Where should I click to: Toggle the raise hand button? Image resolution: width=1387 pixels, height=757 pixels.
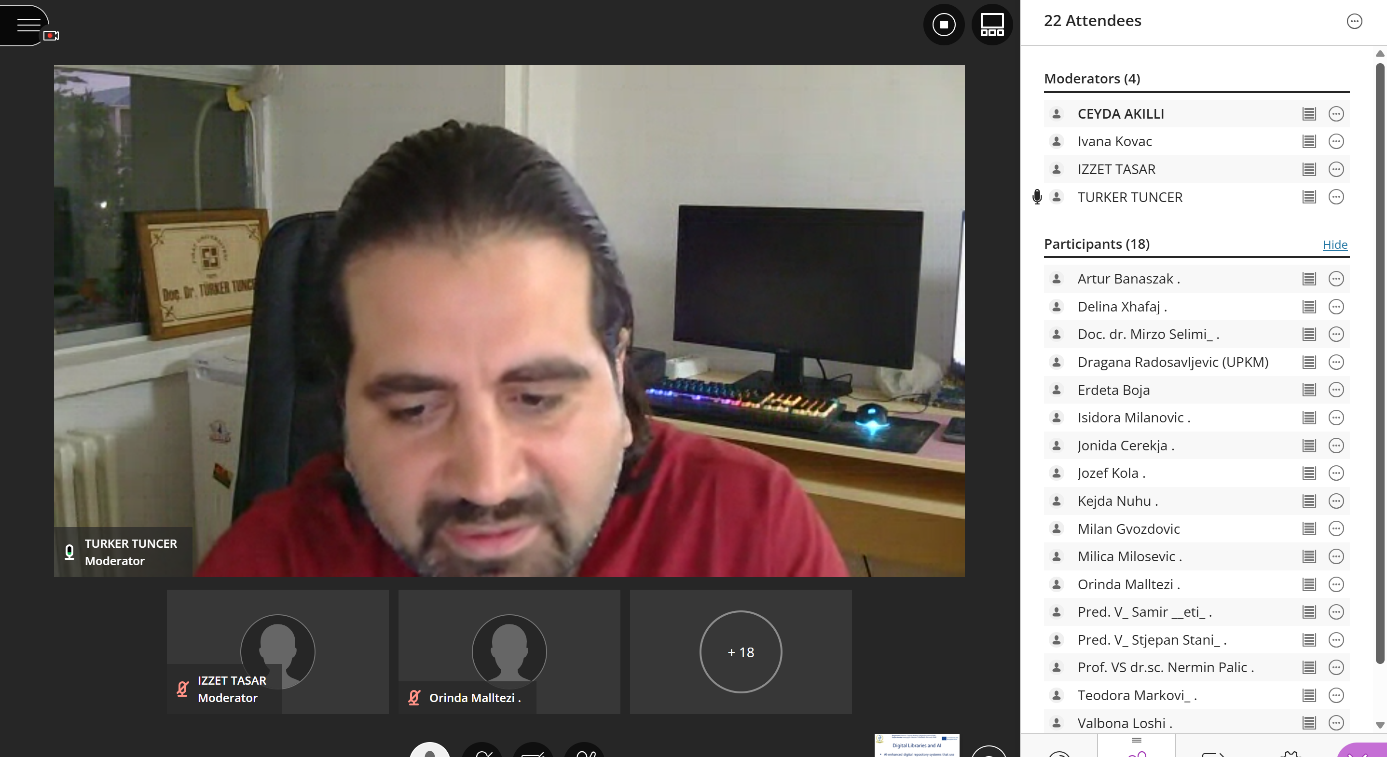pyautogui.click(x=584, y=750)
